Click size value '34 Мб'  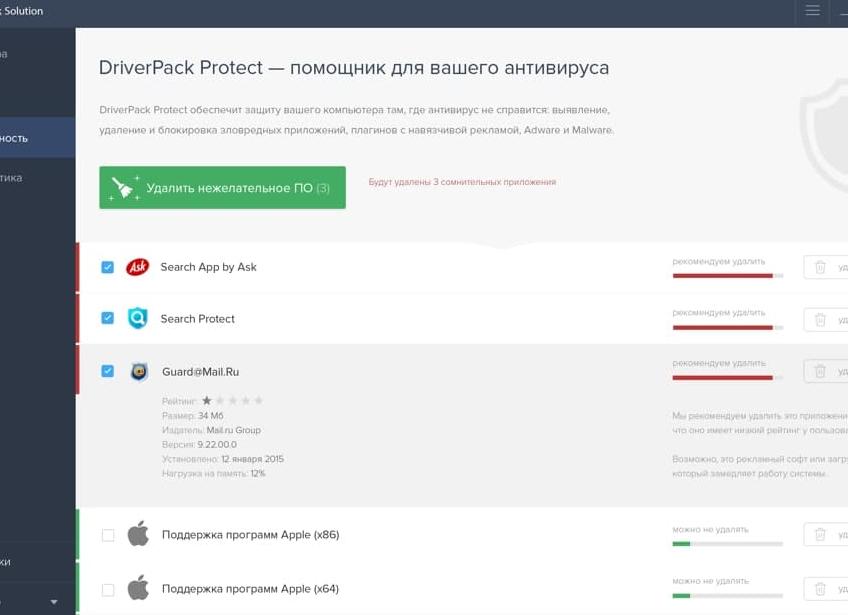pos(211,415)
